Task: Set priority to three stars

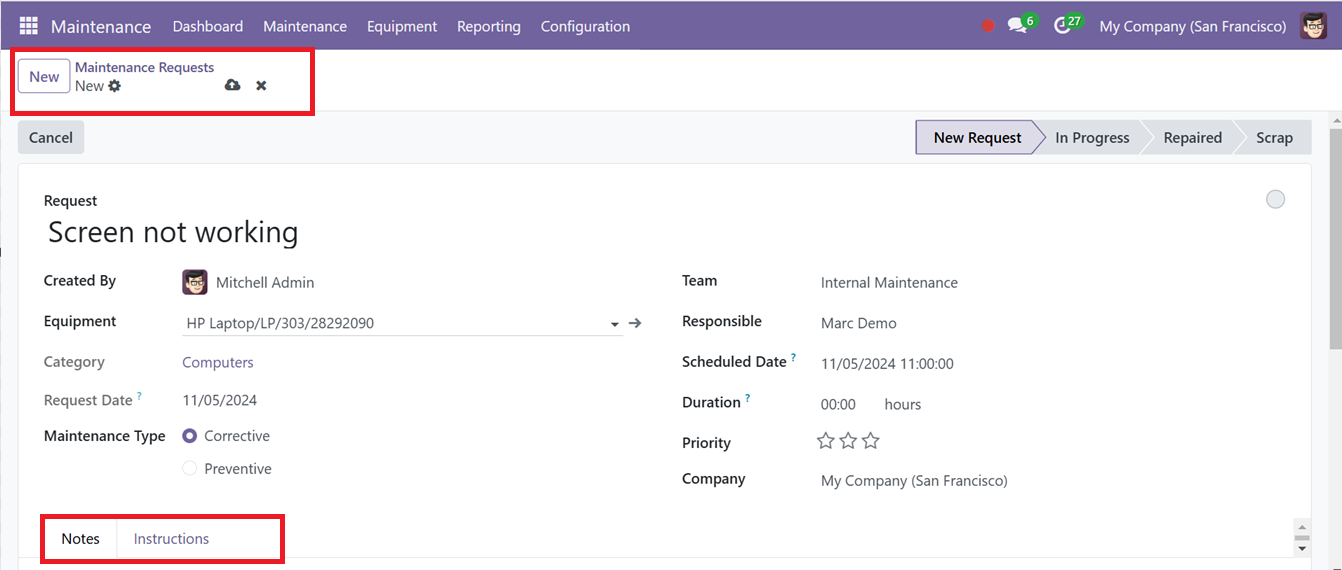Action: coord(871,441)
